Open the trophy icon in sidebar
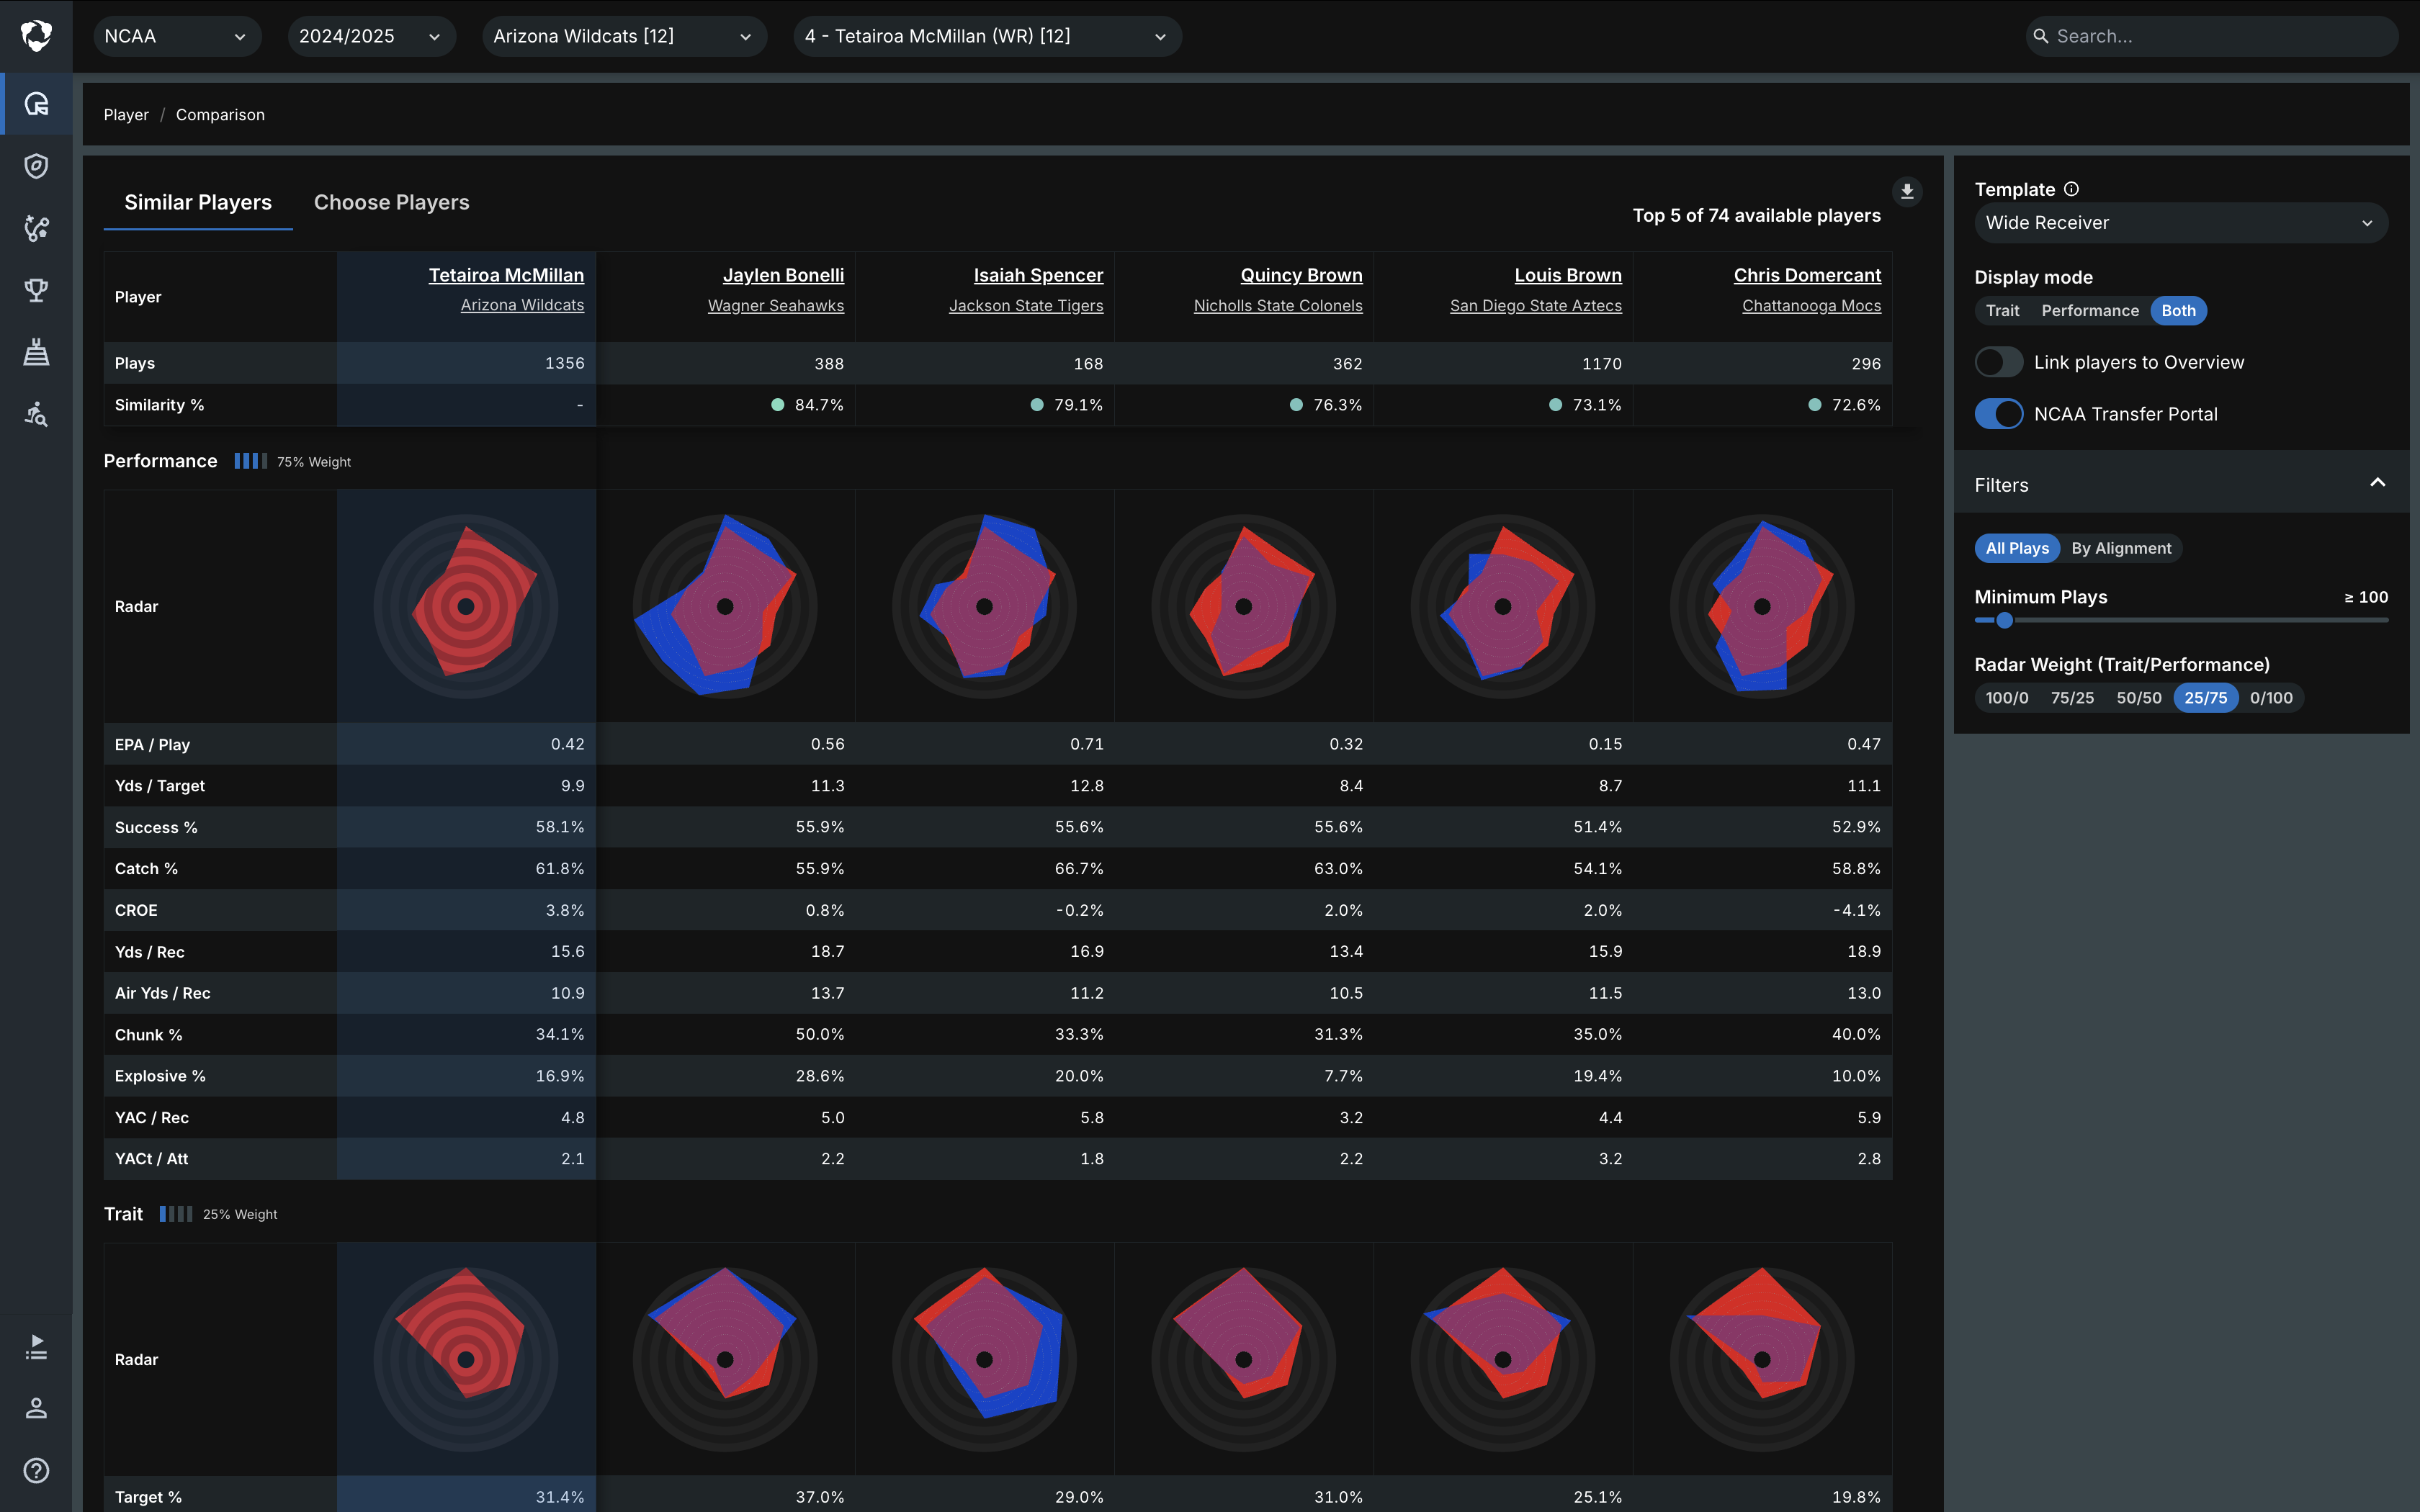This screenshot has width=2420, height=1512. point(36,290)
